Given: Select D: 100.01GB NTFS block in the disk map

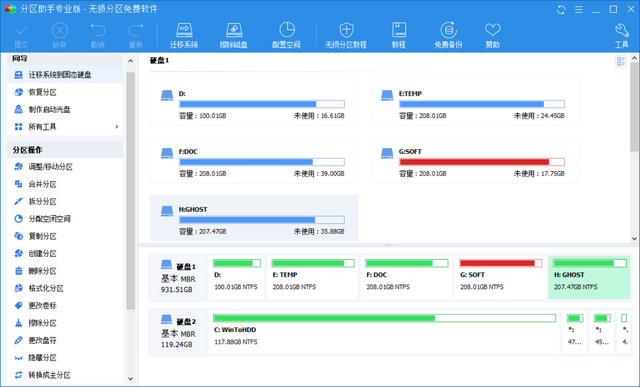Looking at the screenshot, I should point(236,278).
